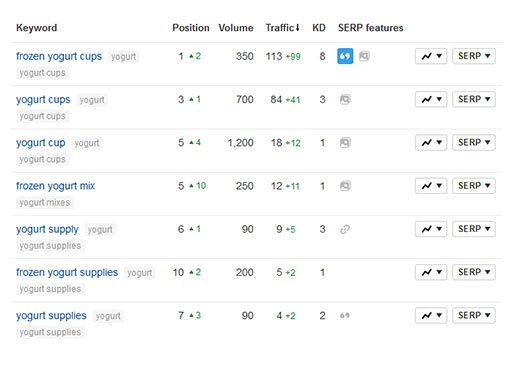Open keyword link yogurt cups
The image size is (511, 368).
pyautogui.click(x=43, y=100)
